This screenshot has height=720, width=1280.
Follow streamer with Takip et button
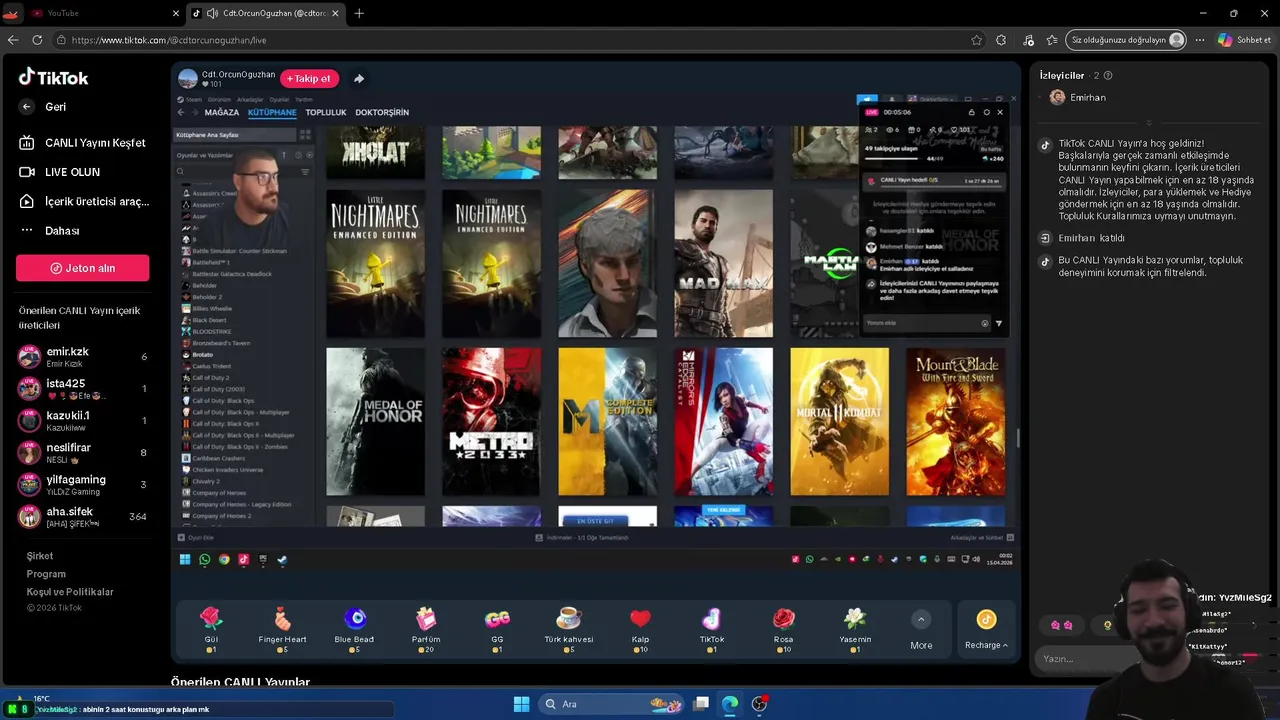[x=309, y=79]
